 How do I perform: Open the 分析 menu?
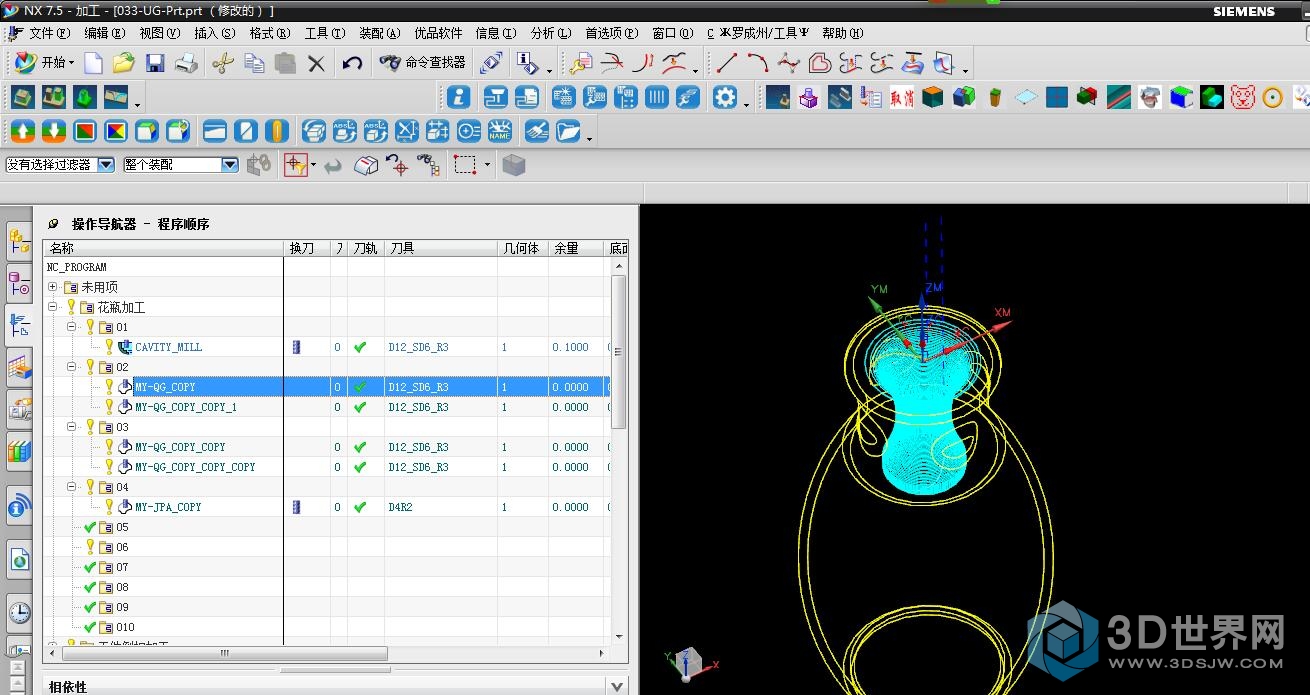(x=550, y=33)
